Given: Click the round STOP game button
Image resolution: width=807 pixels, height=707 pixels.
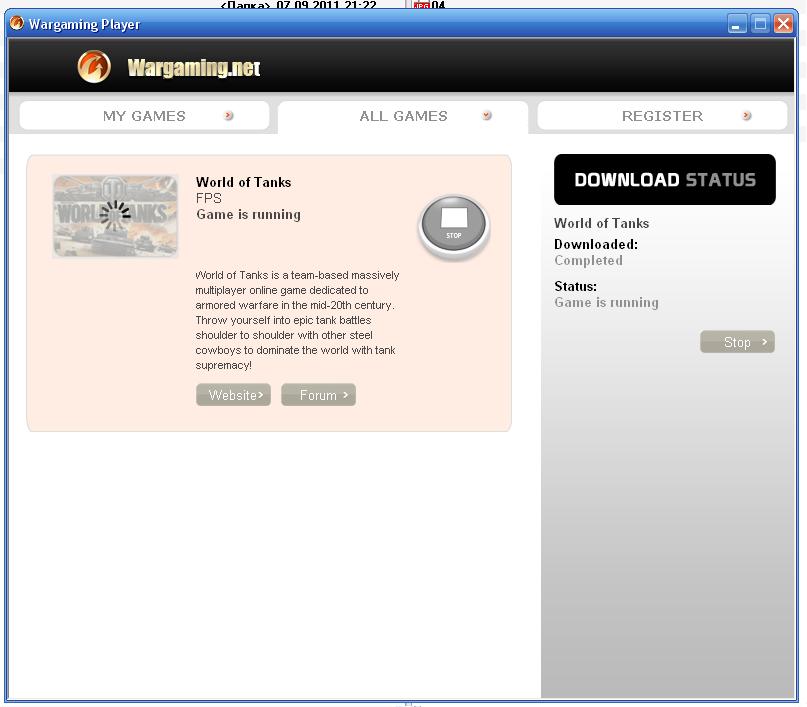Looking at the screenshot, I should pos(453,224).
